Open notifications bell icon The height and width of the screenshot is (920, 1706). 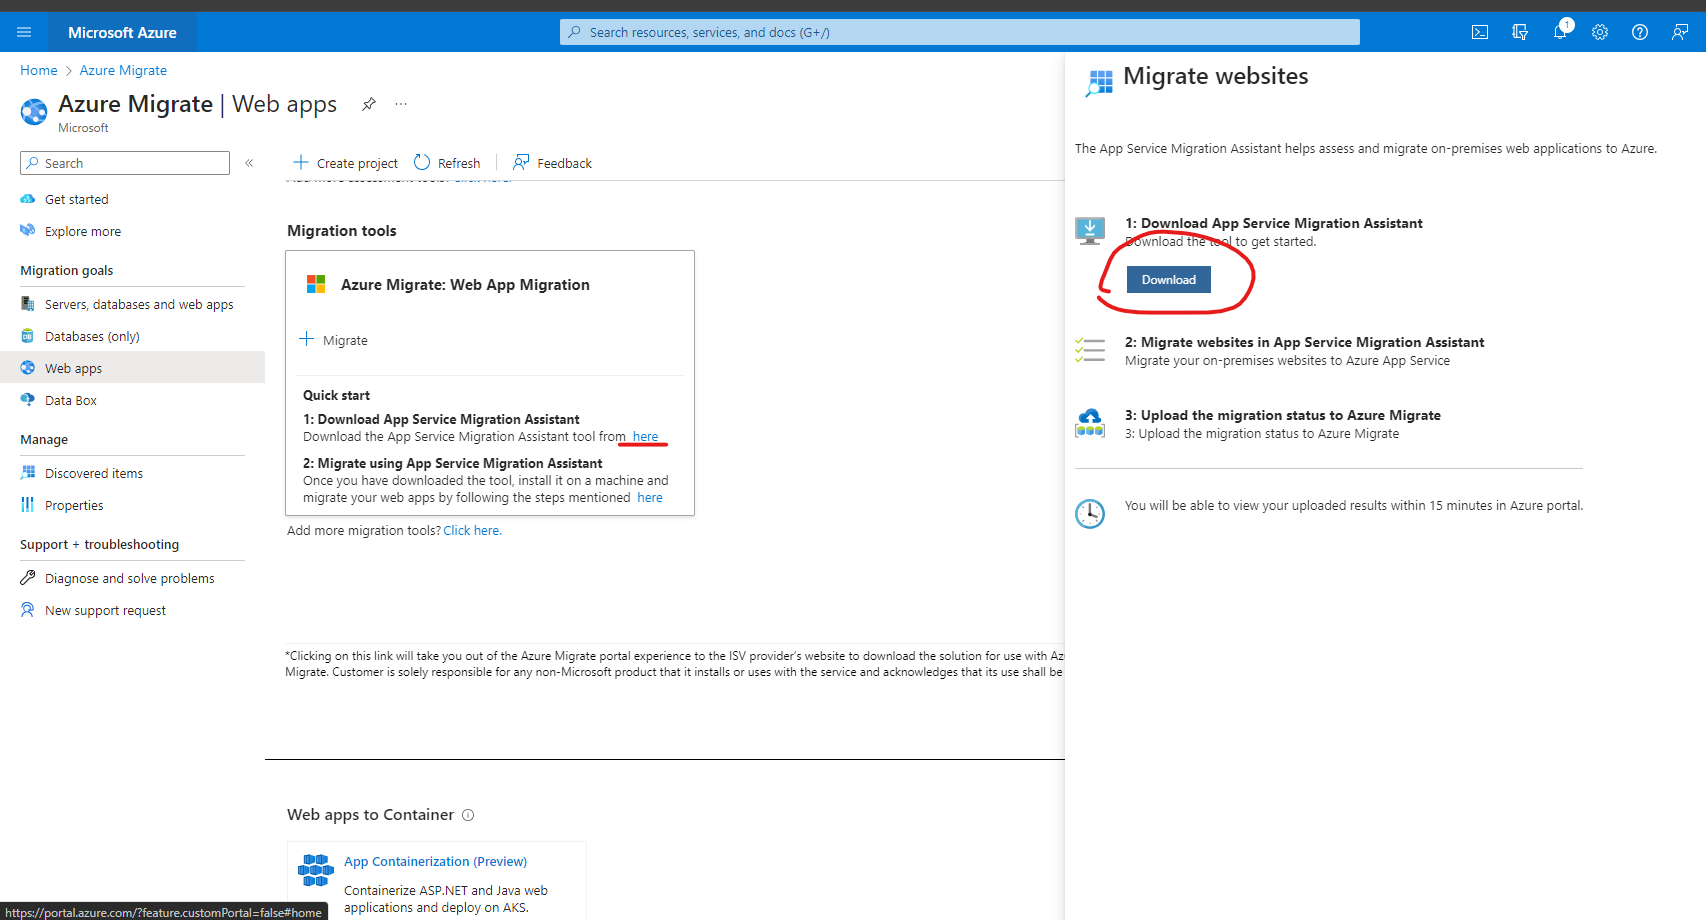tap(1560, 32)
